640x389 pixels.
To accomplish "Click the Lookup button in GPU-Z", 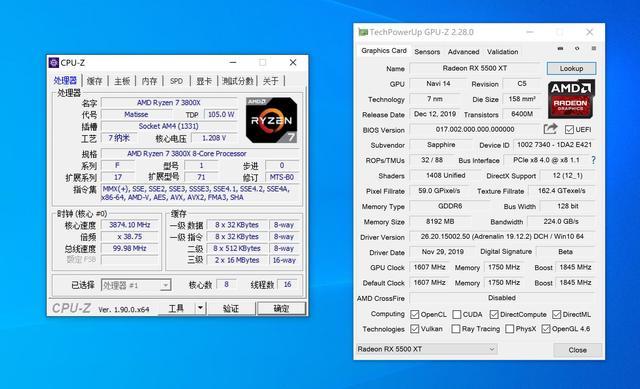I will pyautogui.click(x=571, y=68).
